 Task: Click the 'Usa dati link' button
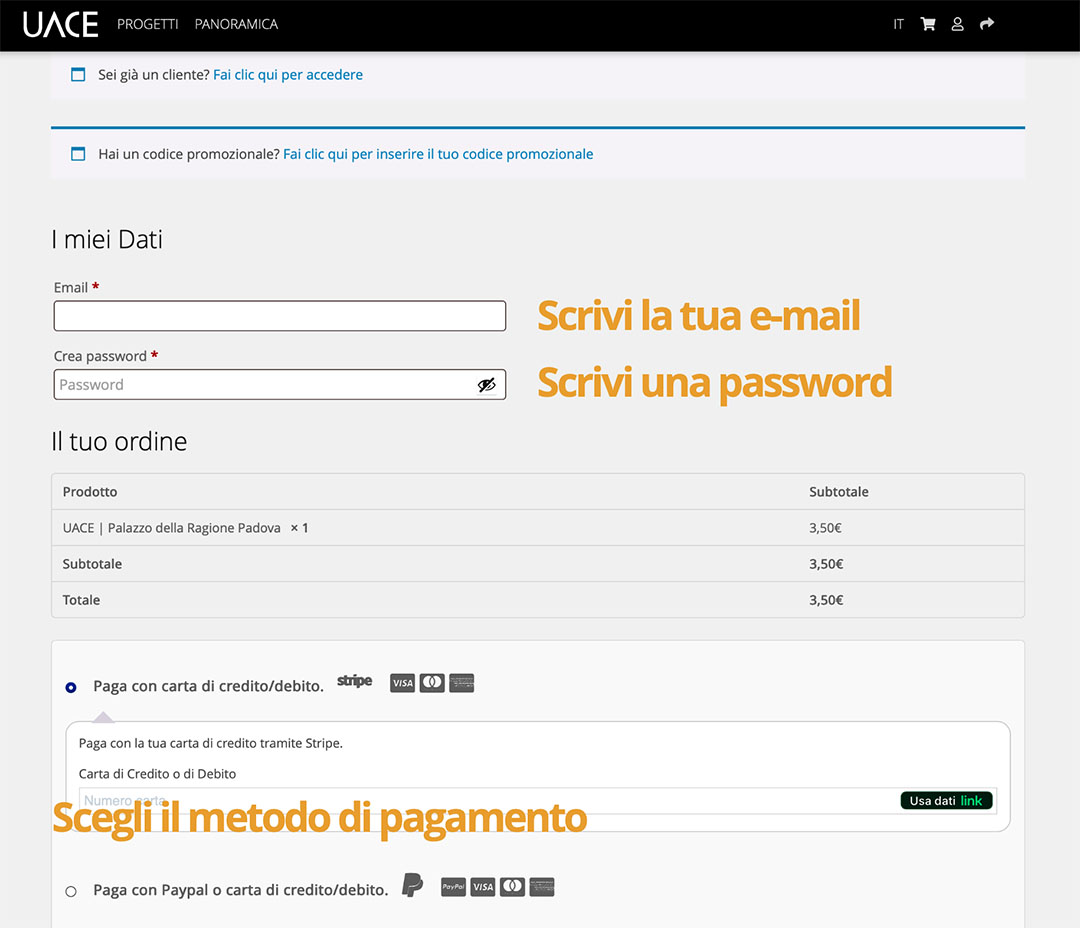(x=945, y=801)
